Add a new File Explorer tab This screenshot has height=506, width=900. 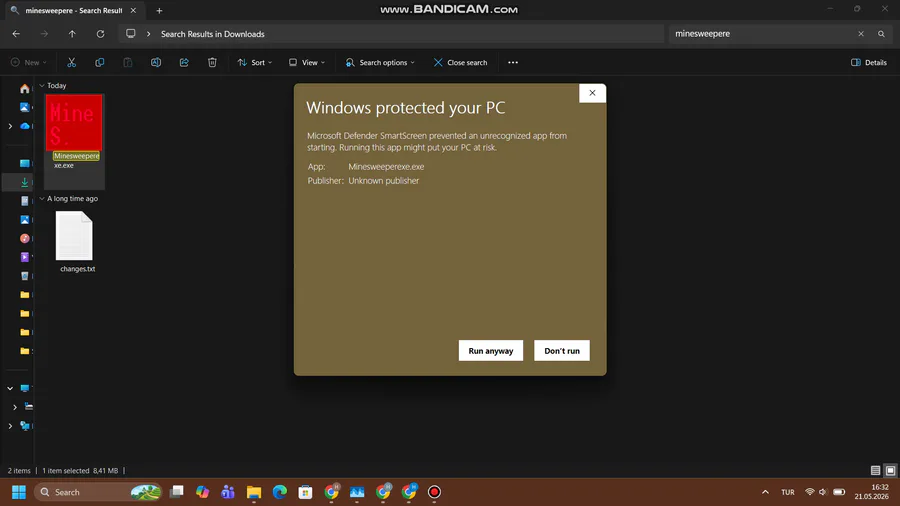tap(159, 10)
